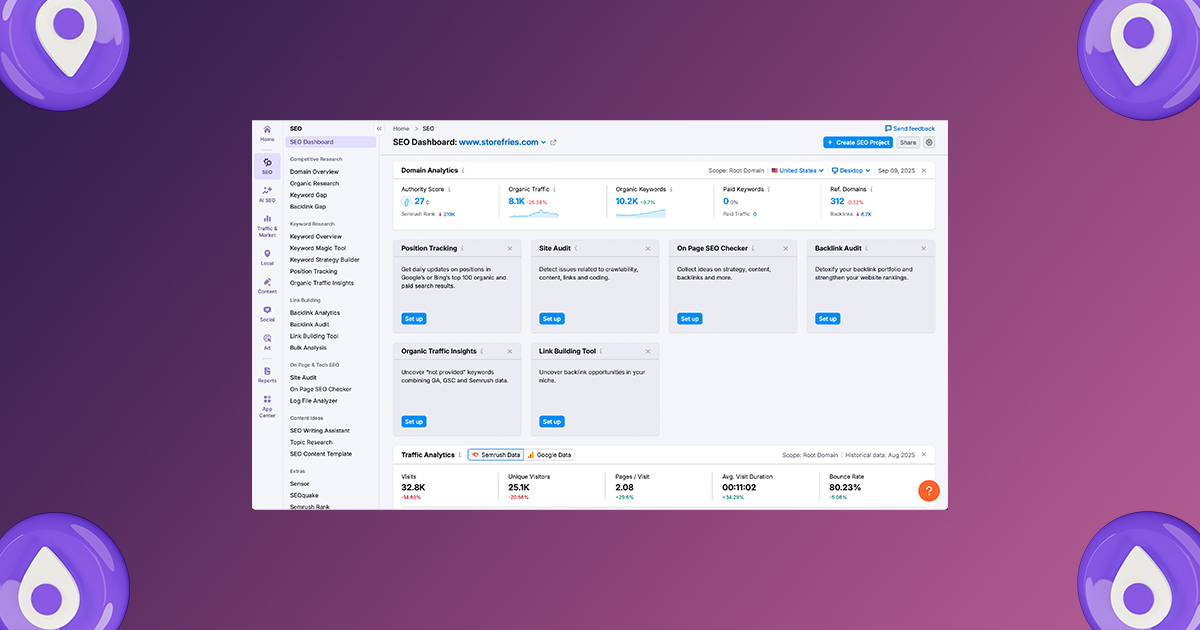Open Domain Overview in sidebar
Screen dimensions: 1200x630
click(314, 172)
